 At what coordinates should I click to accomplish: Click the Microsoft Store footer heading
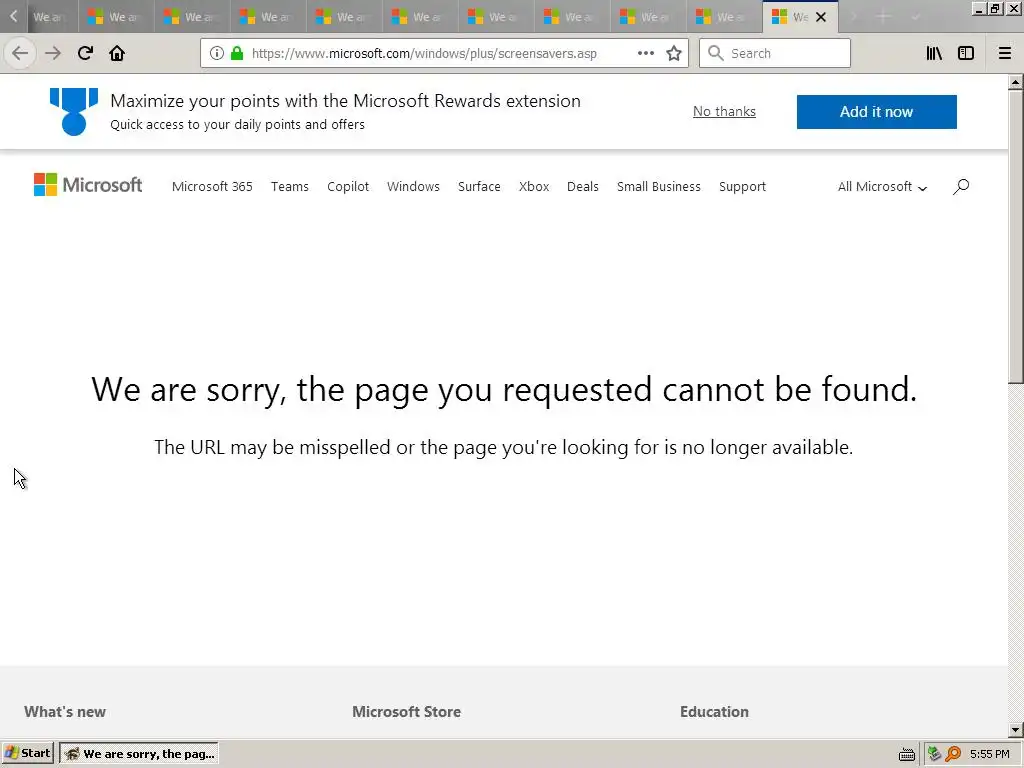pyautogui.click(x=406, y=712)
